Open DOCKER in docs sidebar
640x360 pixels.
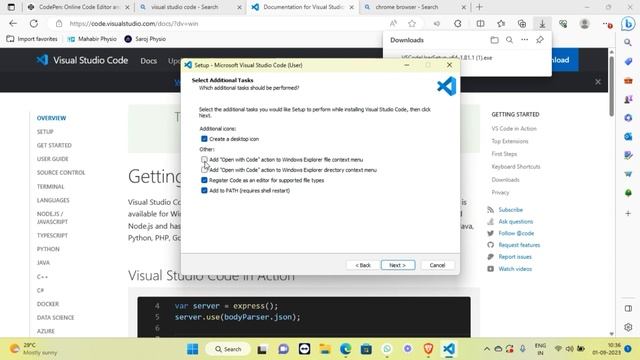pyautogui.click(x=48, y=304)
